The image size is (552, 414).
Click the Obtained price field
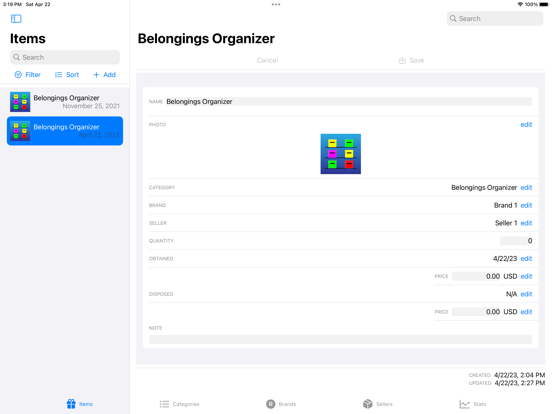point(476,276)
